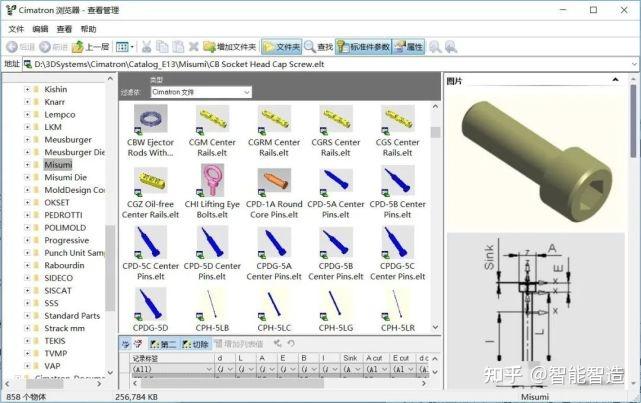
Task: Click the Sink column header
Action: point(350,358)
